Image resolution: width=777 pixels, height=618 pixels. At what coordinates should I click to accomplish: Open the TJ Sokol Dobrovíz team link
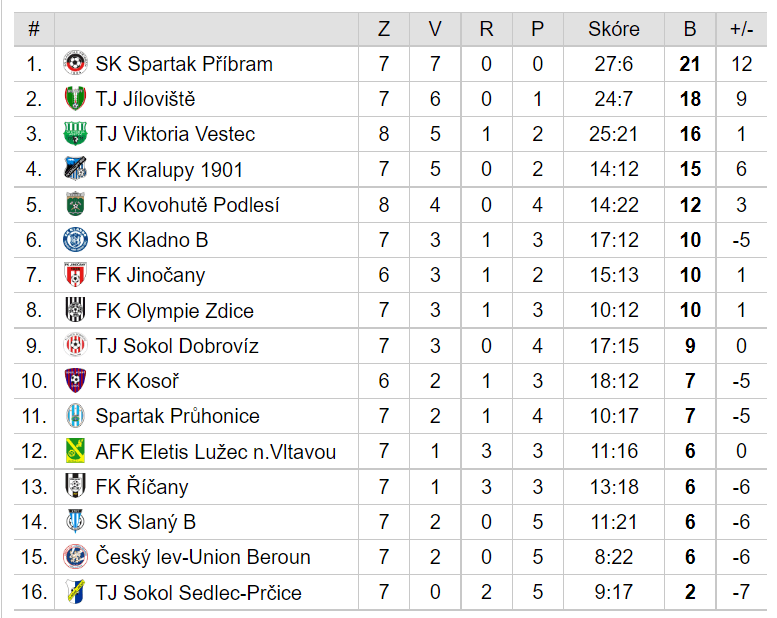tap(177, 346)
